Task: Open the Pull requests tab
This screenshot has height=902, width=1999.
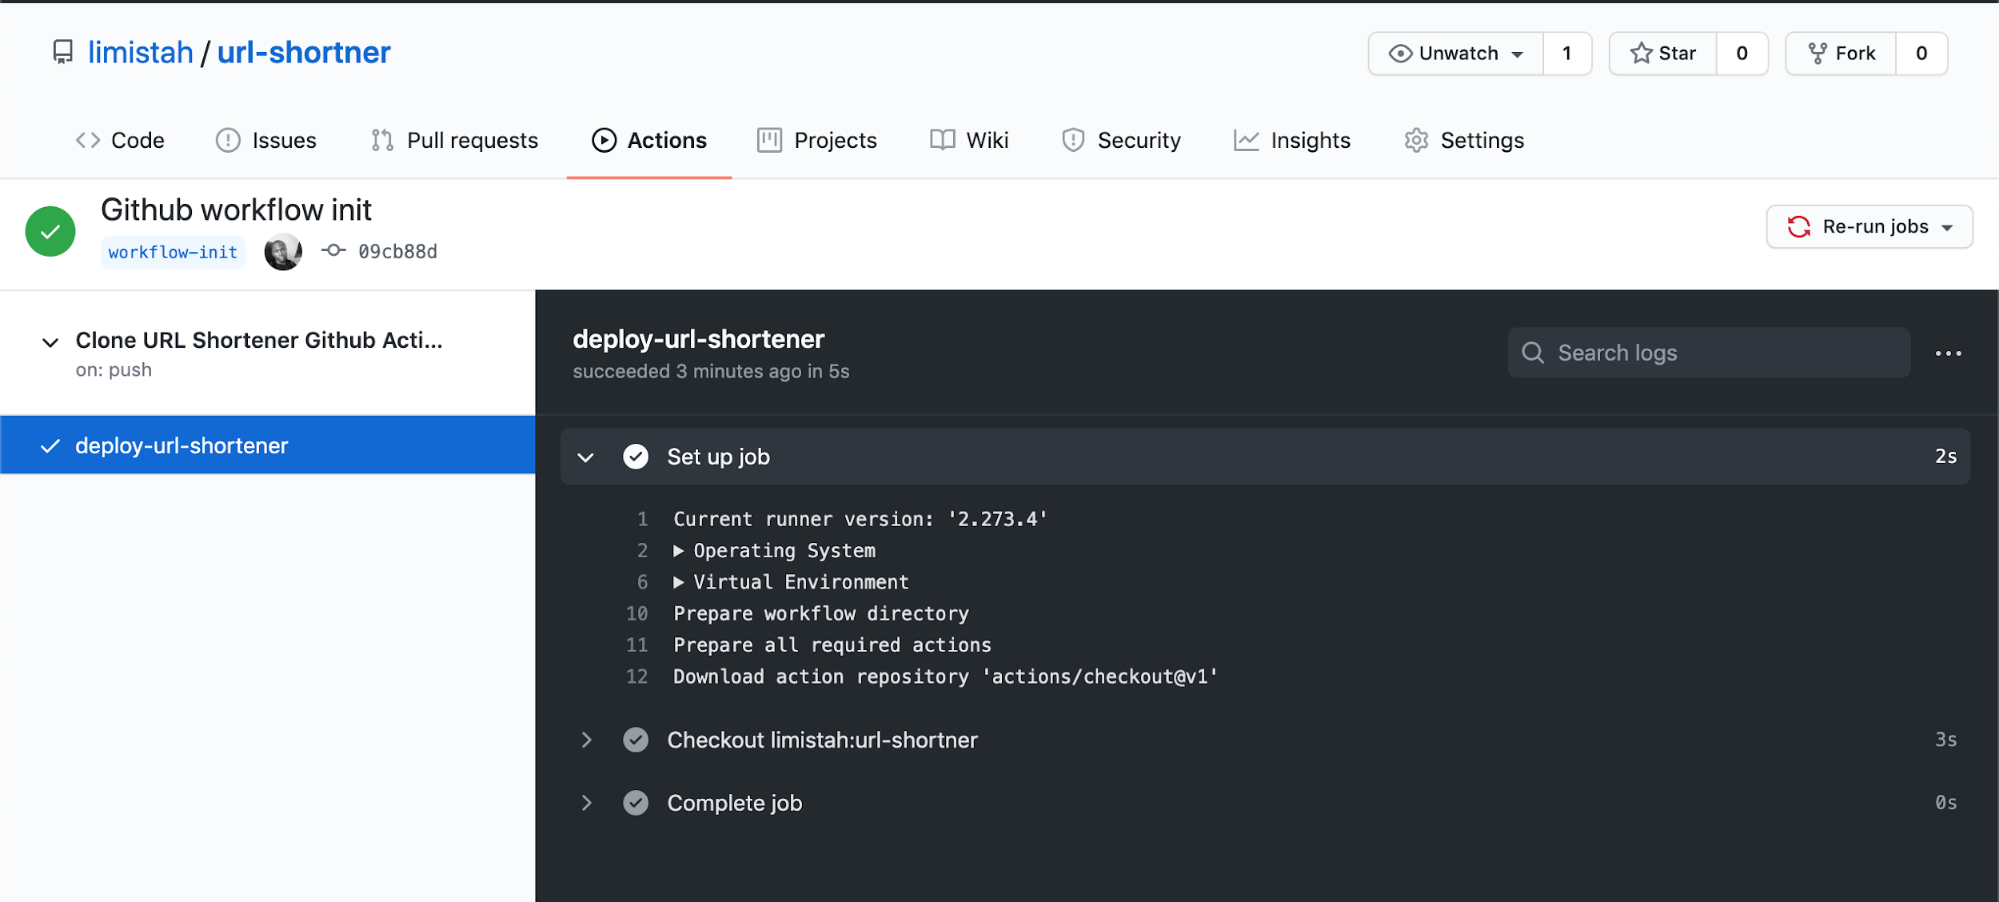Action: coord(454,141)
